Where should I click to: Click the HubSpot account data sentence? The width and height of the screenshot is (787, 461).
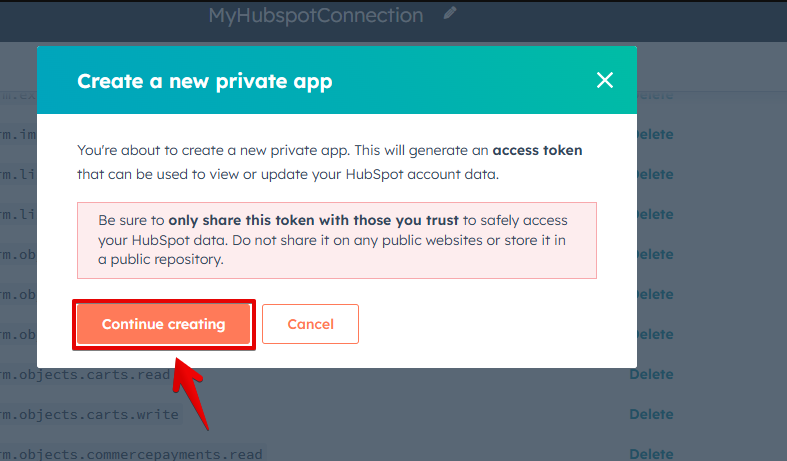coord(288,174)
